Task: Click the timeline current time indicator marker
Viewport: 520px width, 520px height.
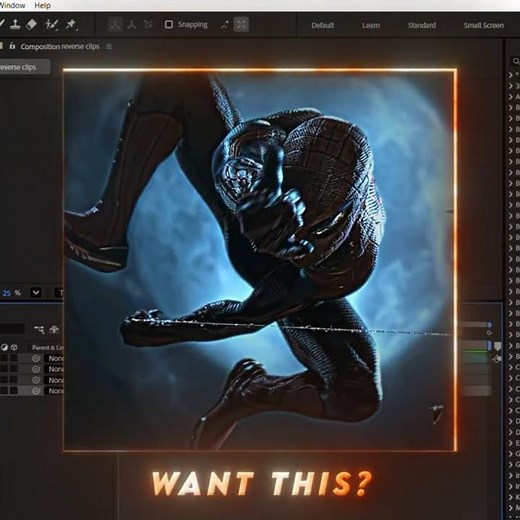Action: click(x=497, y=347)
